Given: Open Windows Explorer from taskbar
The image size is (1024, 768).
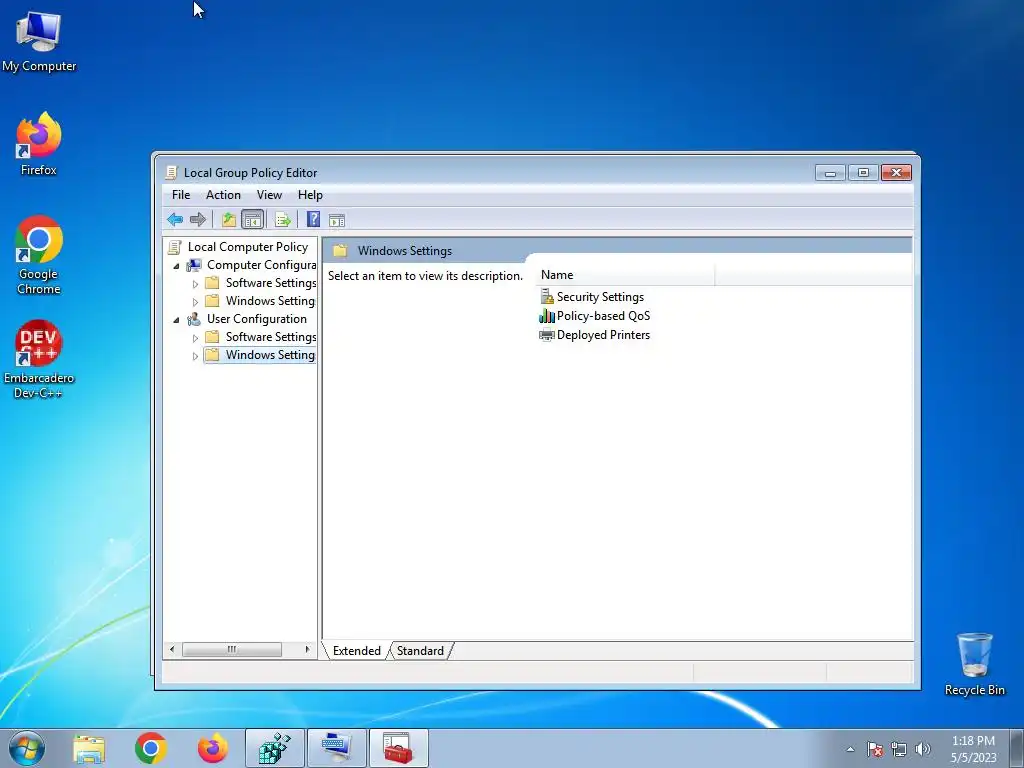Looking at the screenshot, I should pos(89,748).
